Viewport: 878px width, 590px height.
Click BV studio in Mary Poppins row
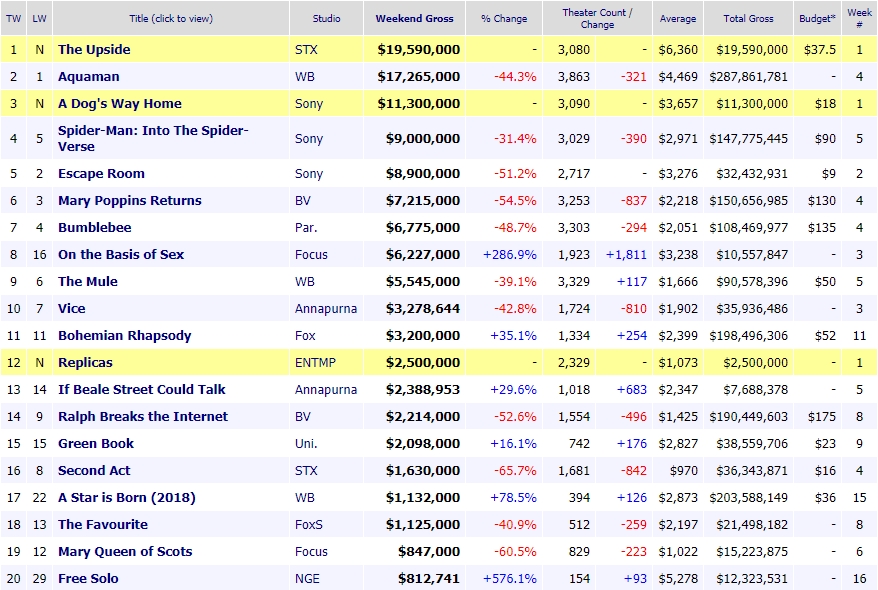(x=302, y=200)
